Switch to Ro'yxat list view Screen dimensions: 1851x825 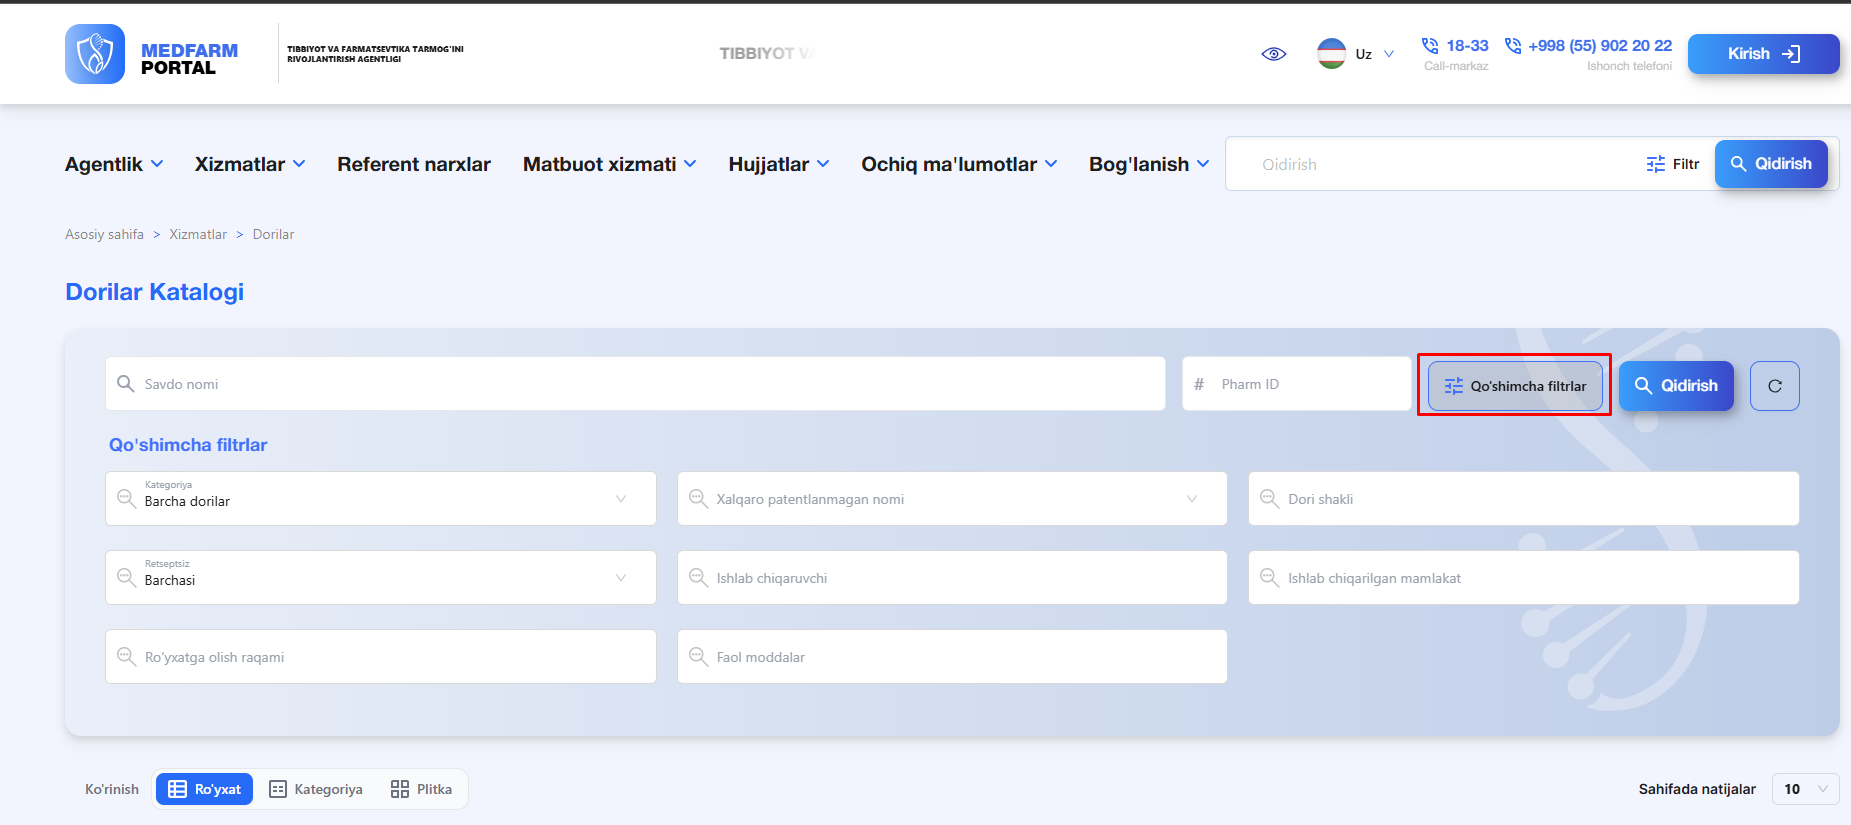[x=205, y=789]
